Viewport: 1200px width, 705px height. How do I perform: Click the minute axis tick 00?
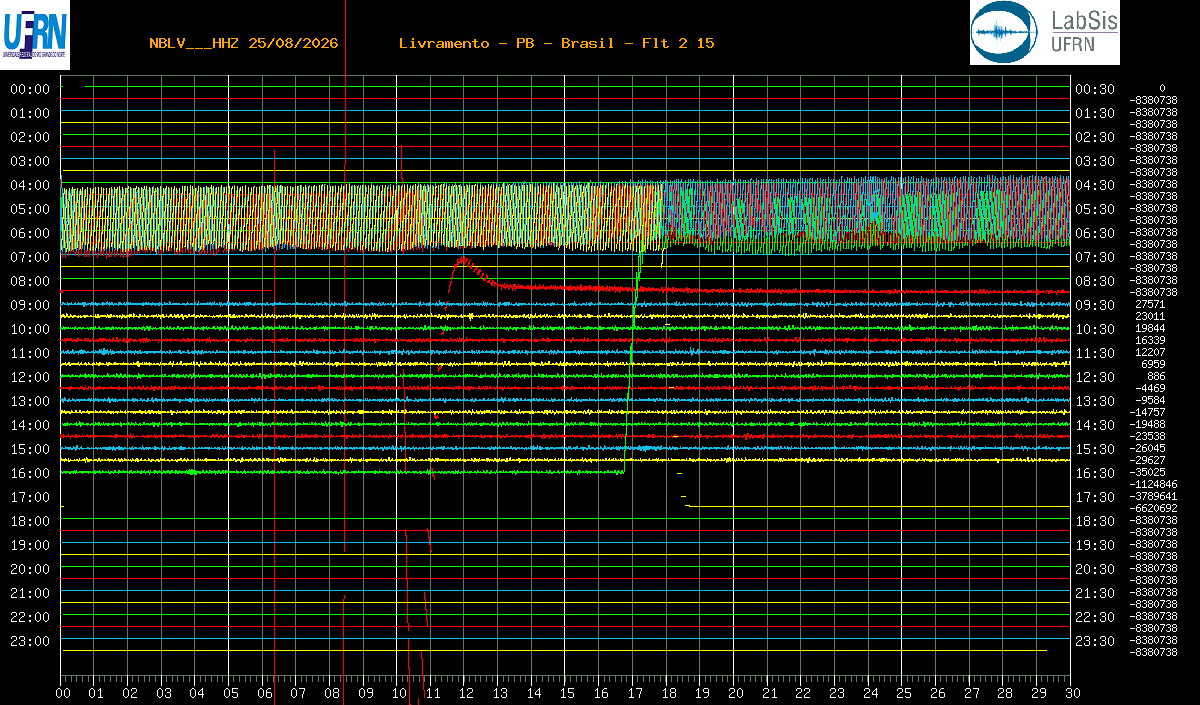pyautogui.click(x=63, y=693)
